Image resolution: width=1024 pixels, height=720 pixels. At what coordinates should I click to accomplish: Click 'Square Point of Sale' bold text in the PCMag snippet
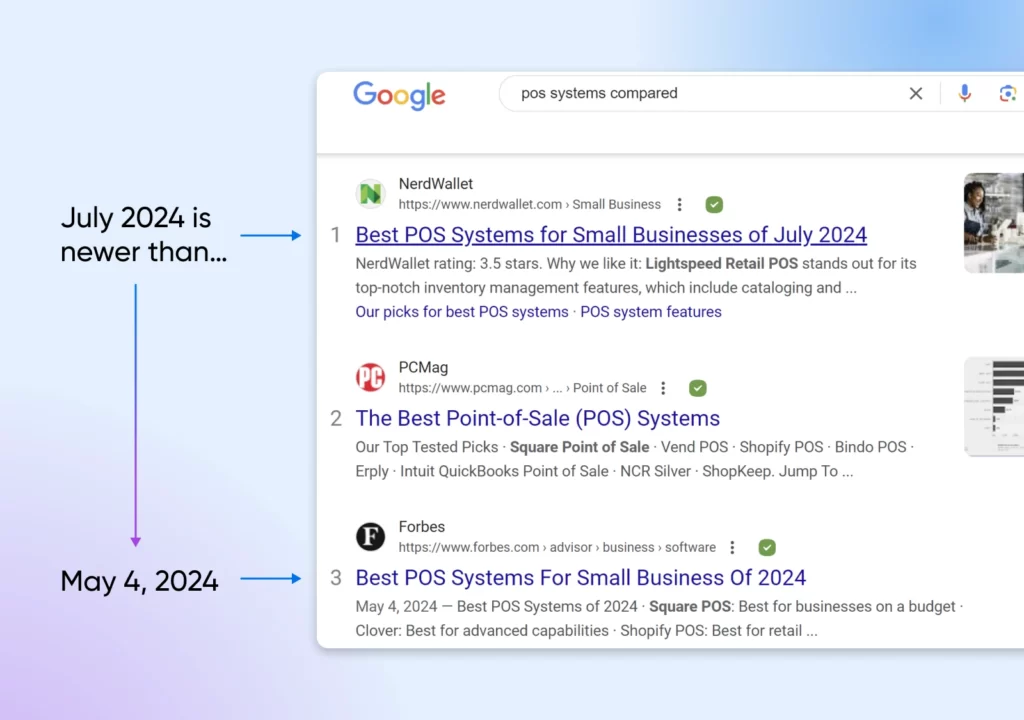[x=579, y=447]
